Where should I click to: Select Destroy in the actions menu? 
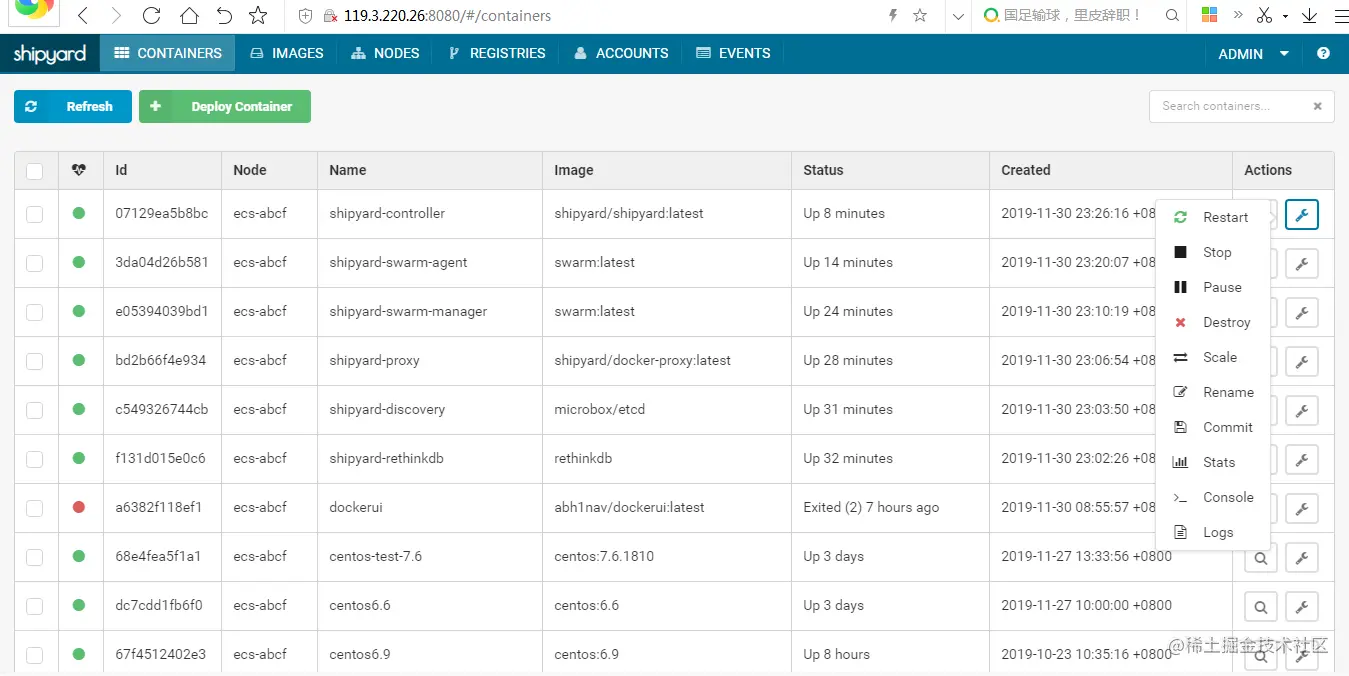[x=1212, y=322]
